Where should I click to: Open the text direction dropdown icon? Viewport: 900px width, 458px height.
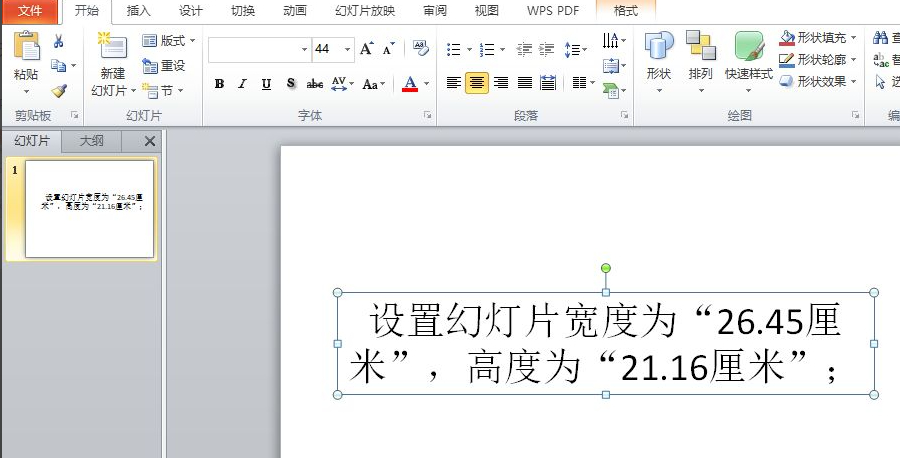pyautogui.click(x=614, y=40)
